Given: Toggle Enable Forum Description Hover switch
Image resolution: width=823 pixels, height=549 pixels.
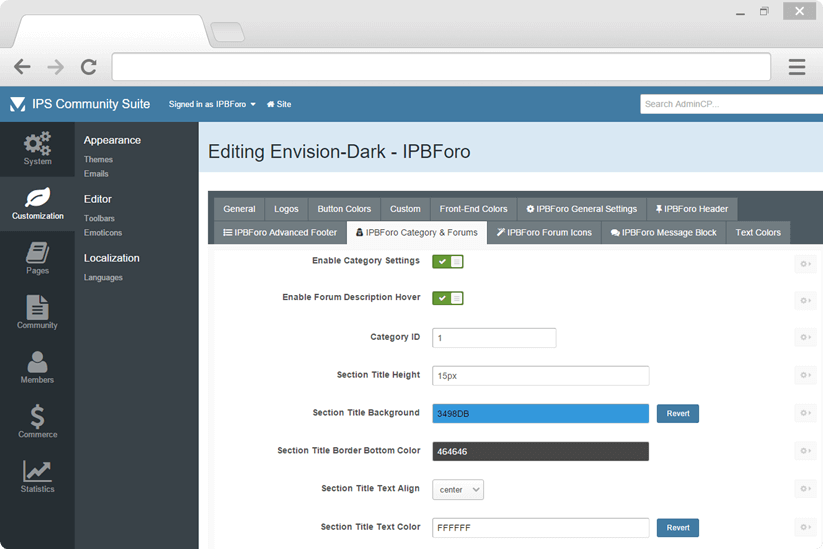Looking at the screenshot, I should pyautogui.click(x=448, y=298).
